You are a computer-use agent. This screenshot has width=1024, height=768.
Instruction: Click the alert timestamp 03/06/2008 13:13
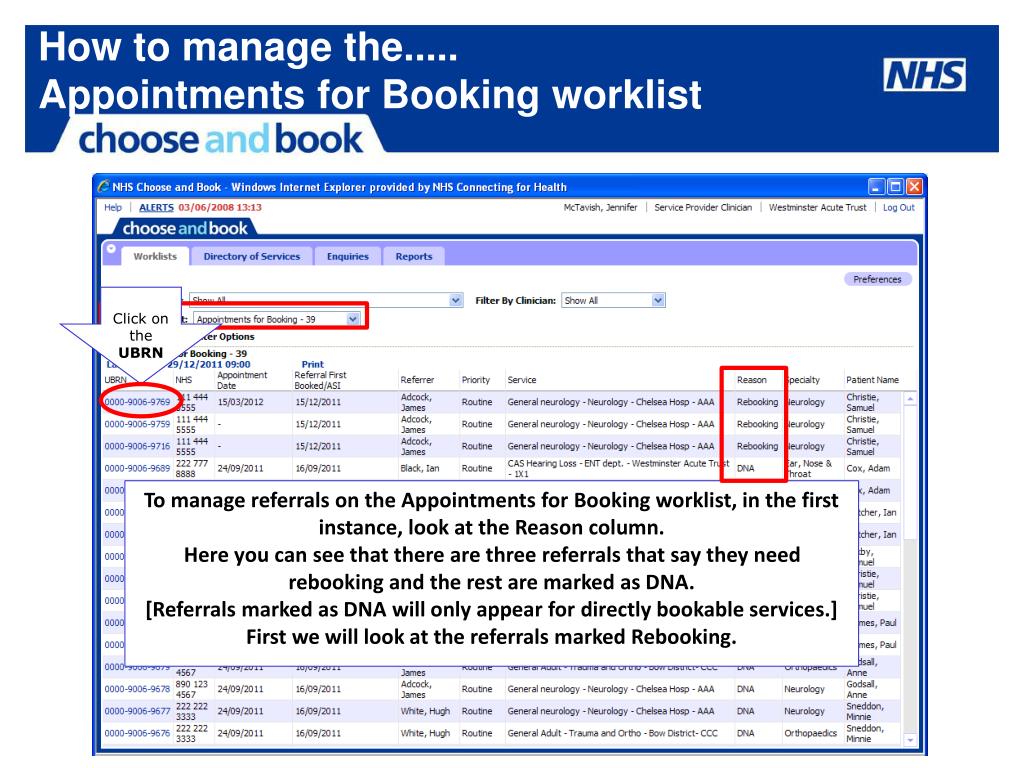click(x=220, y=207)
